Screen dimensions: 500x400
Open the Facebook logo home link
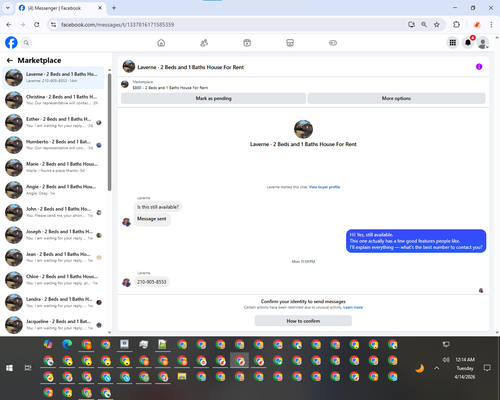11,43
